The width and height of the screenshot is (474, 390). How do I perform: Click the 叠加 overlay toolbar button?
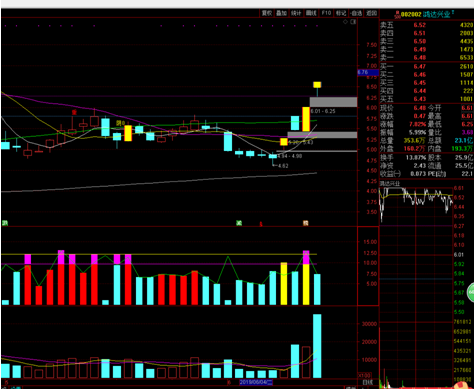pyautogui.click(x=281, y=13)
